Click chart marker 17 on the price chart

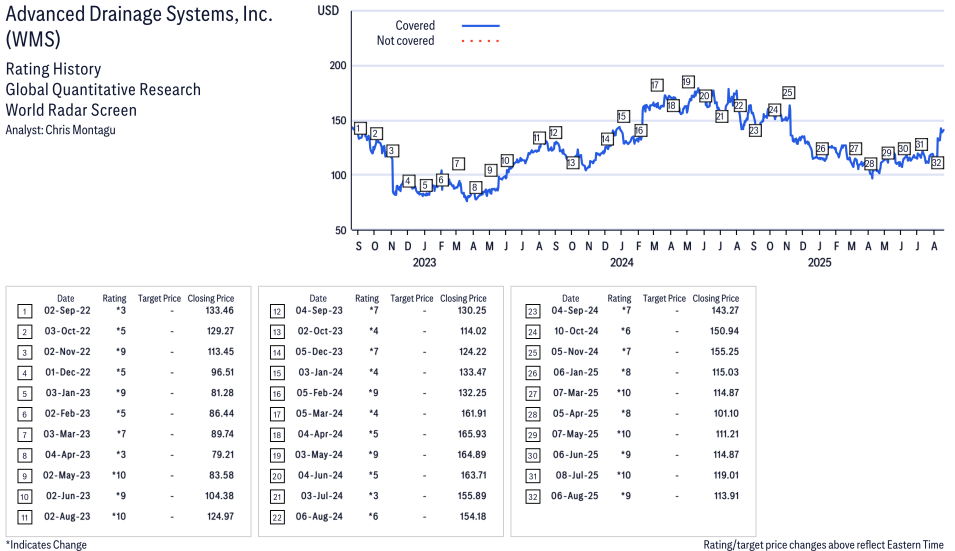[656, 85]
